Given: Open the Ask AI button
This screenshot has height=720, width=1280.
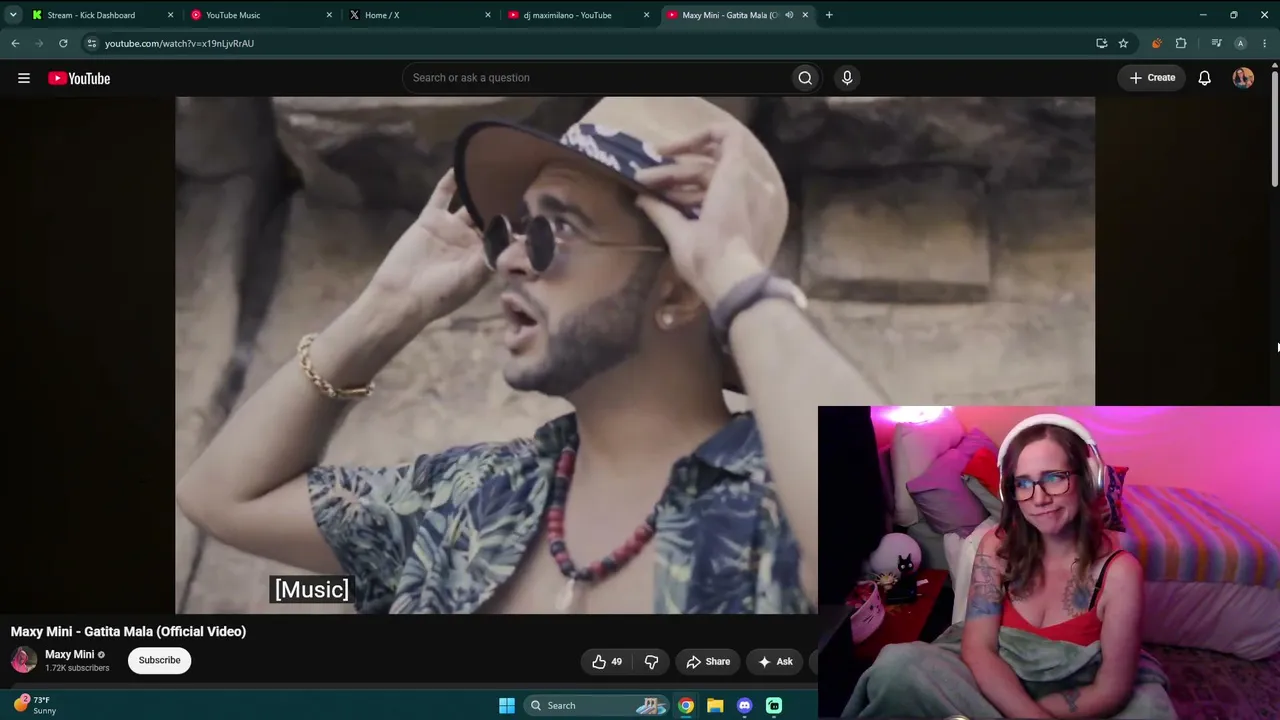Looking at the screenshot, I should 775,661.
